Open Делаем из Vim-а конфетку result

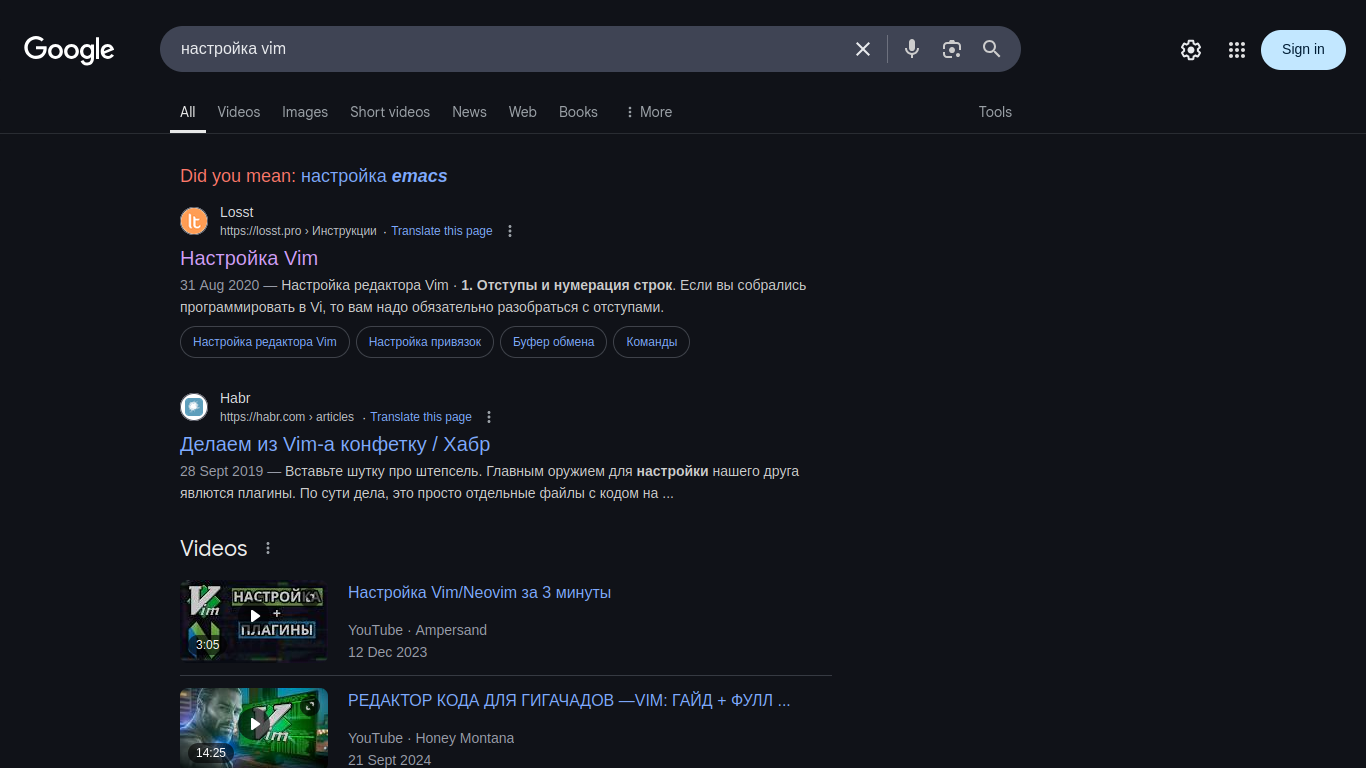point(335,444)
